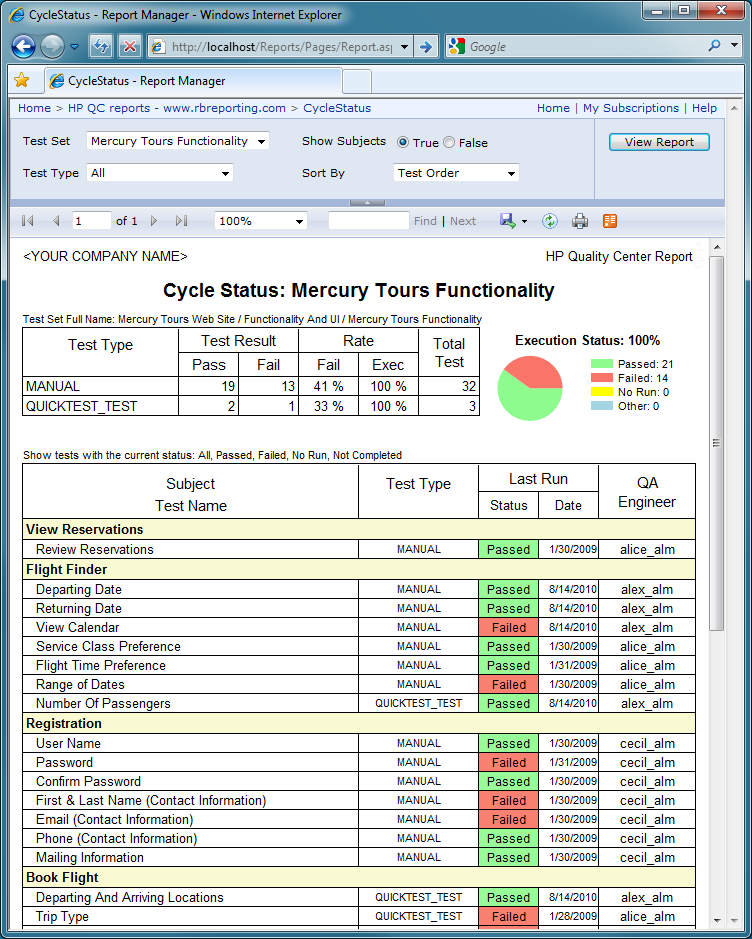
Task: Click the Google logo in search box
Action: point(457,46)
